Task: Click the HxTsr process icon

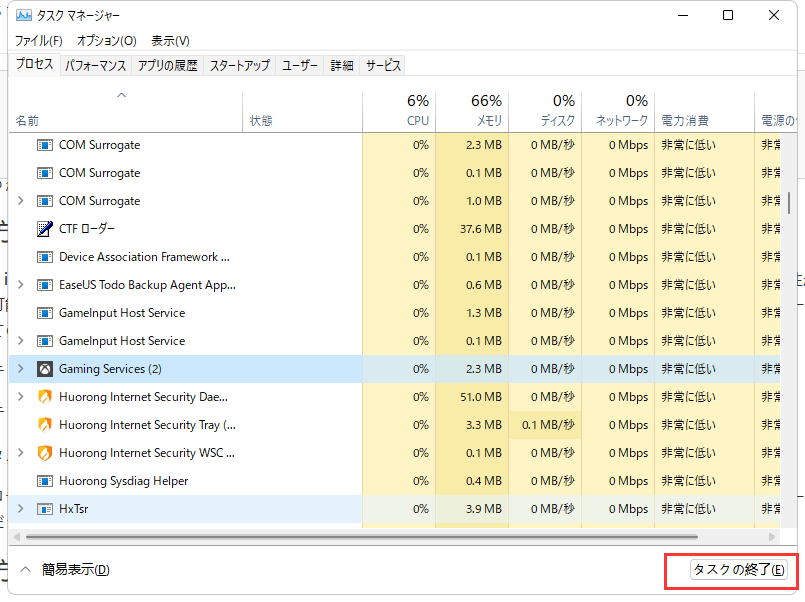Action: (x=45, y=509)
